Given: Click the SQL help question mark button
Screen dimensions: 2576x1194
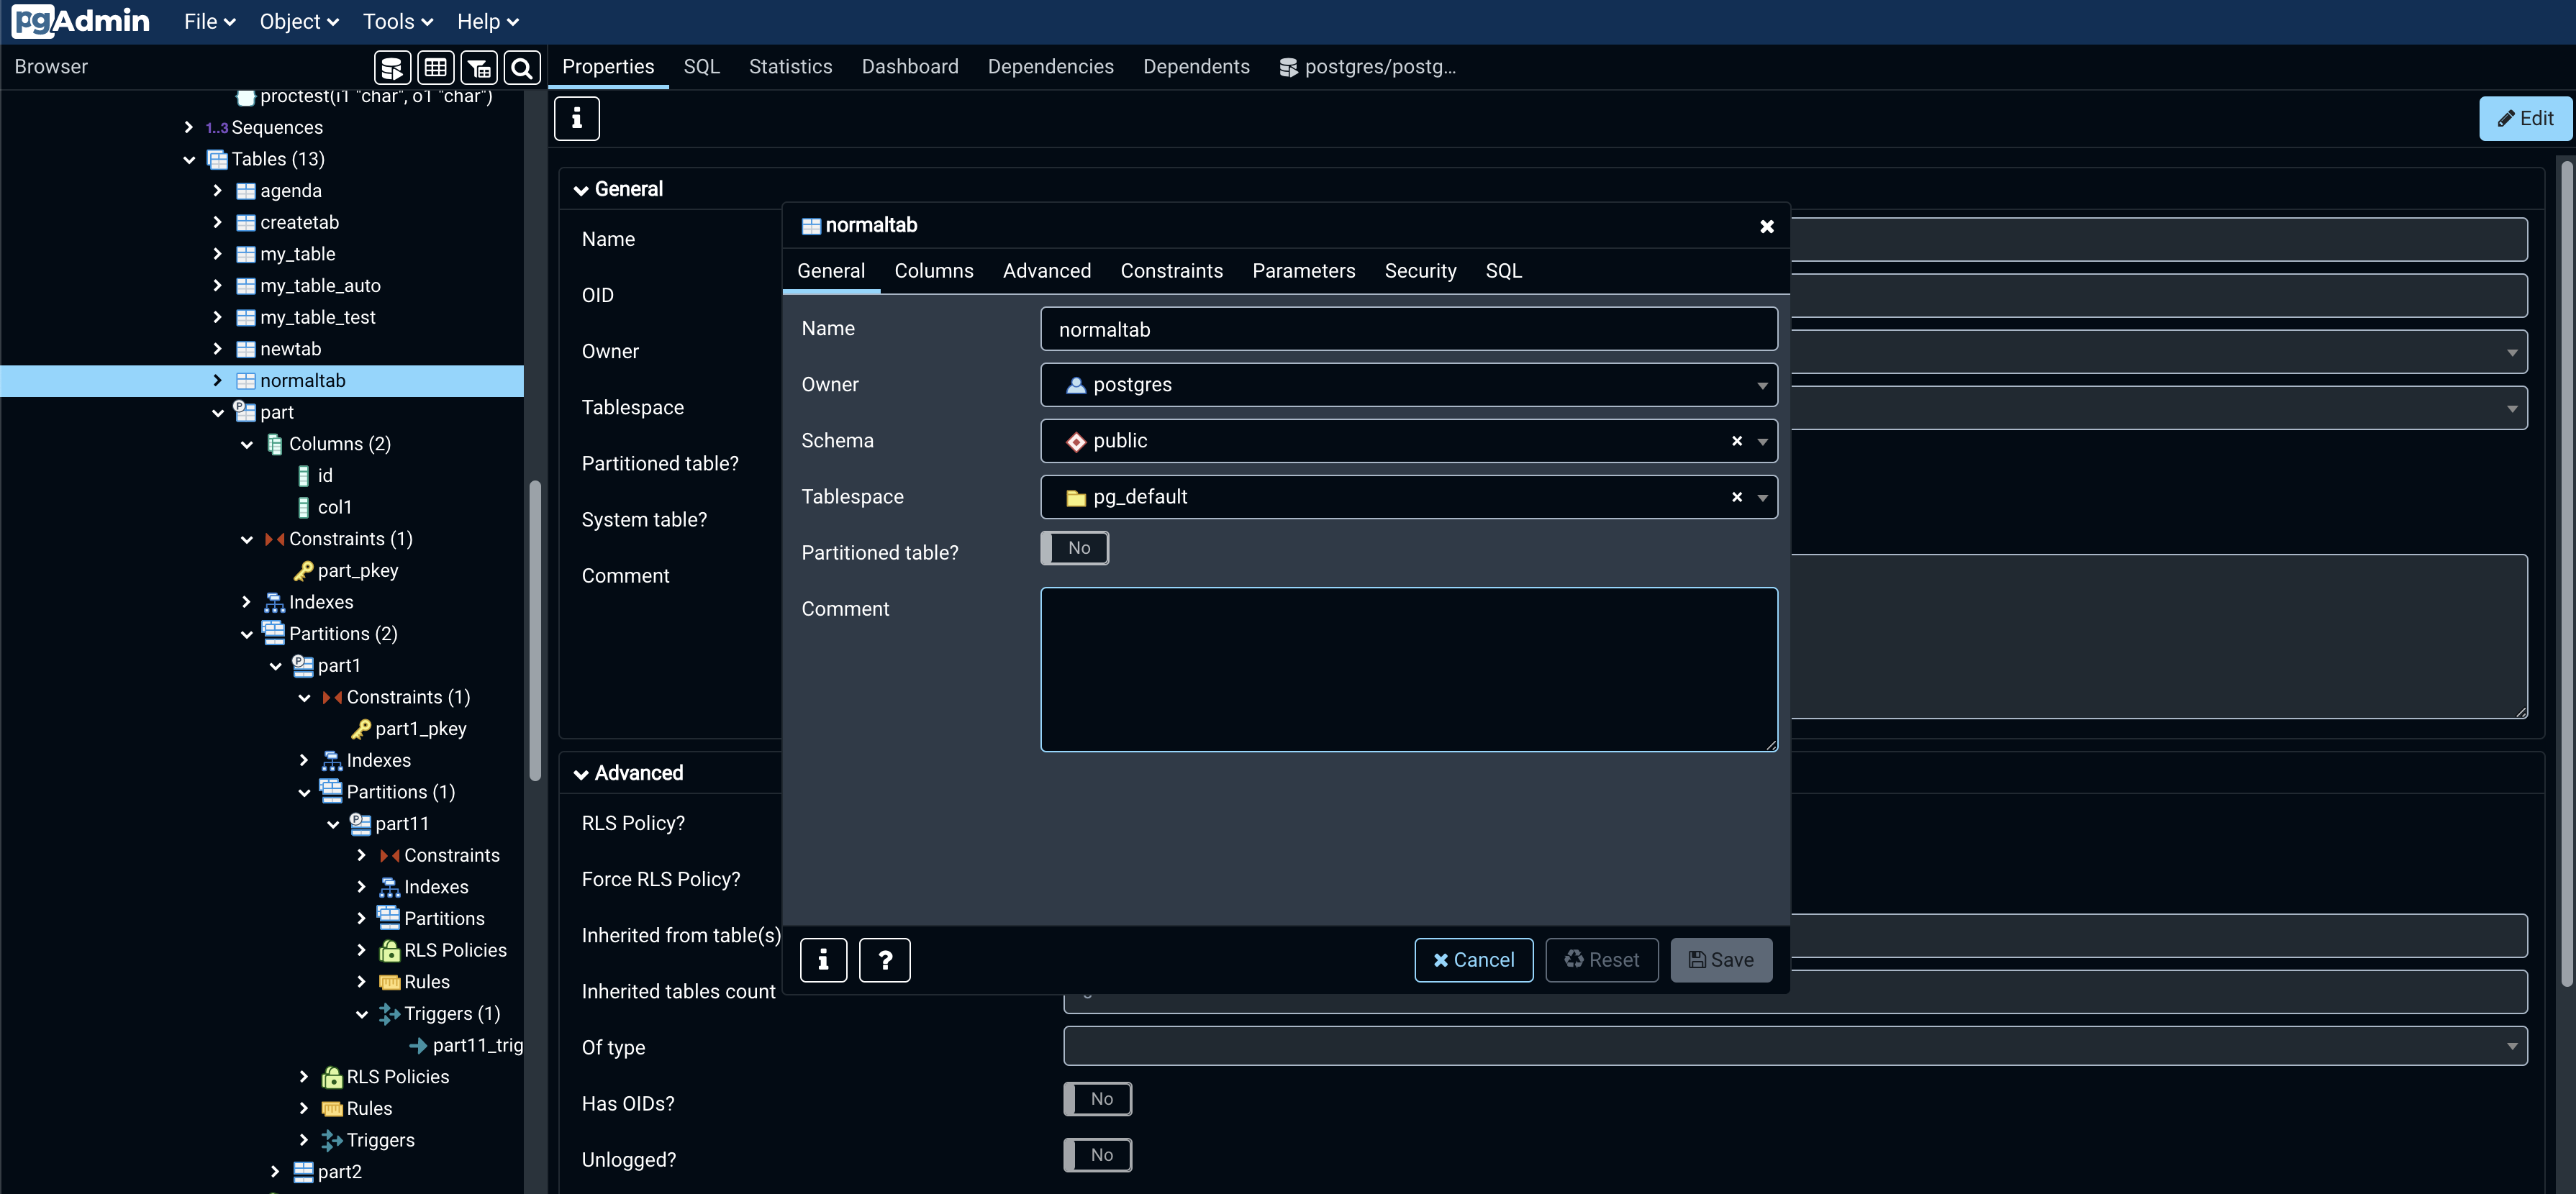Looking at the screenshot, I should click(884, 960).
